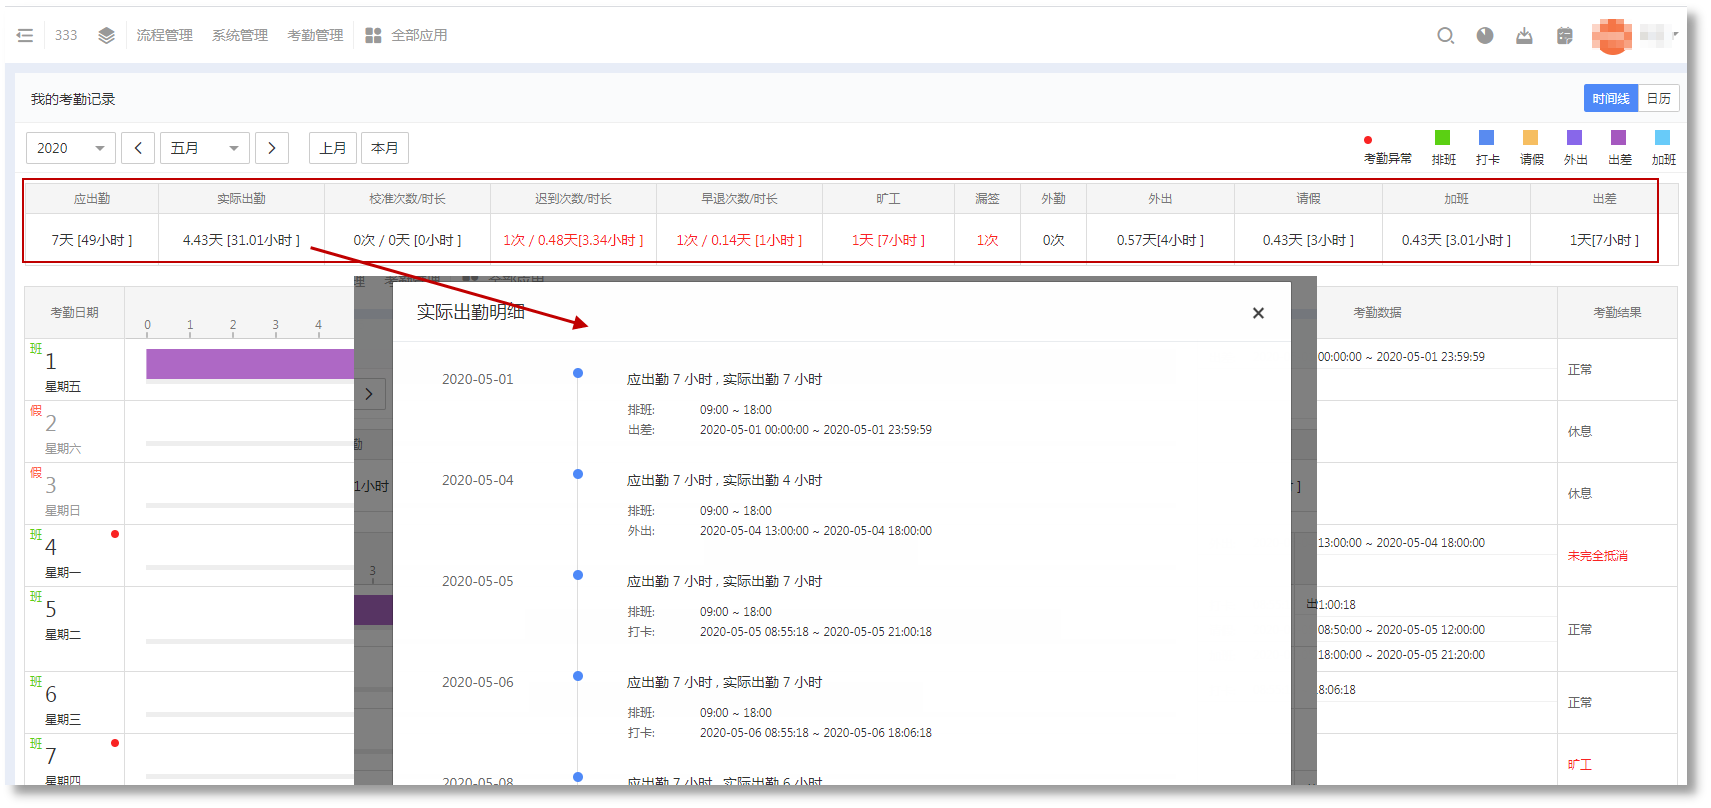
Task: Click the 漏签 1次 value
Action: [x=987, y=240]
